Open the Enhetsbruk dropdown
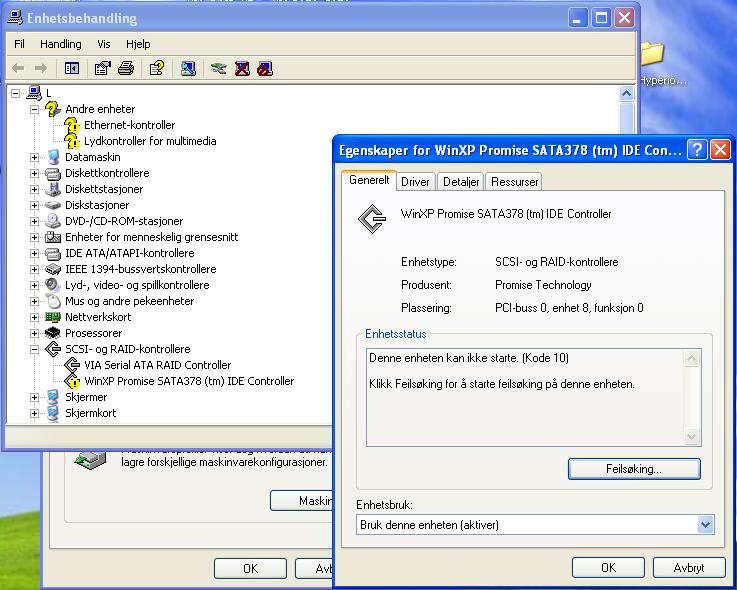737x590 pixels. [705, 525]
